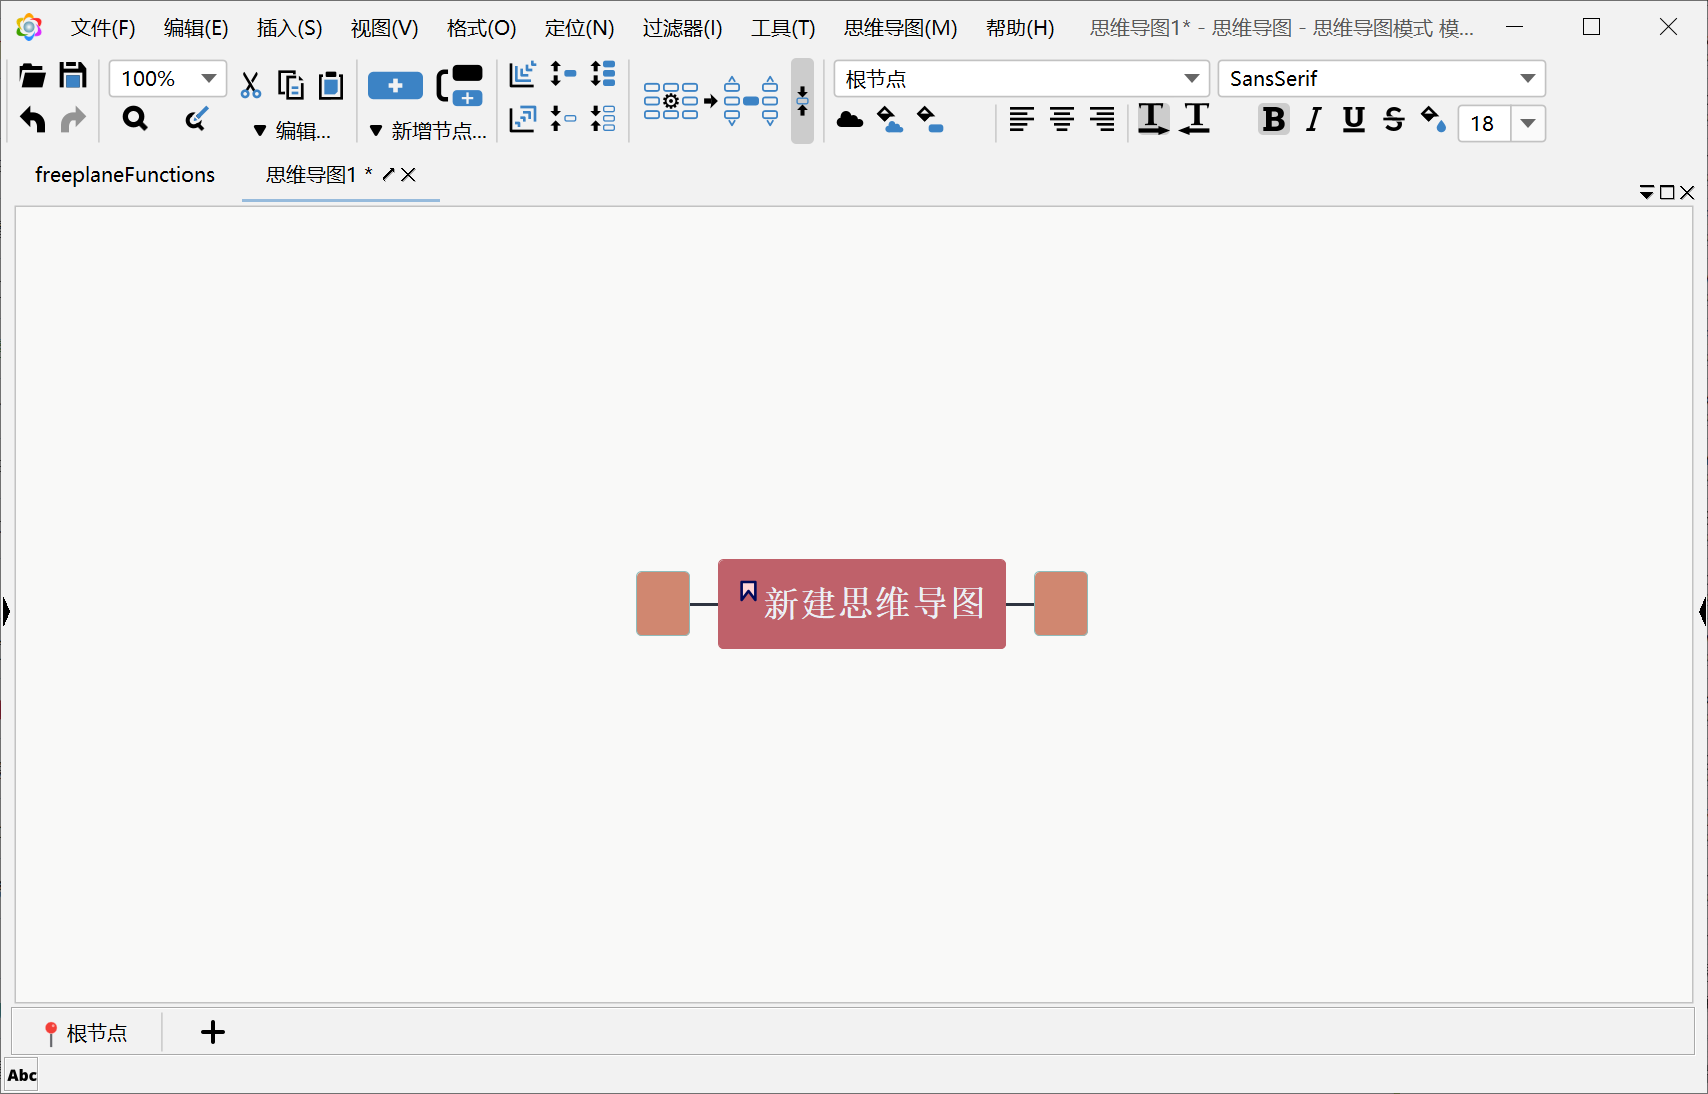Viewport: 1708px width, 1094px height.
Task: Select the root node 新建思维导图
Action: [x=862, y=604]
